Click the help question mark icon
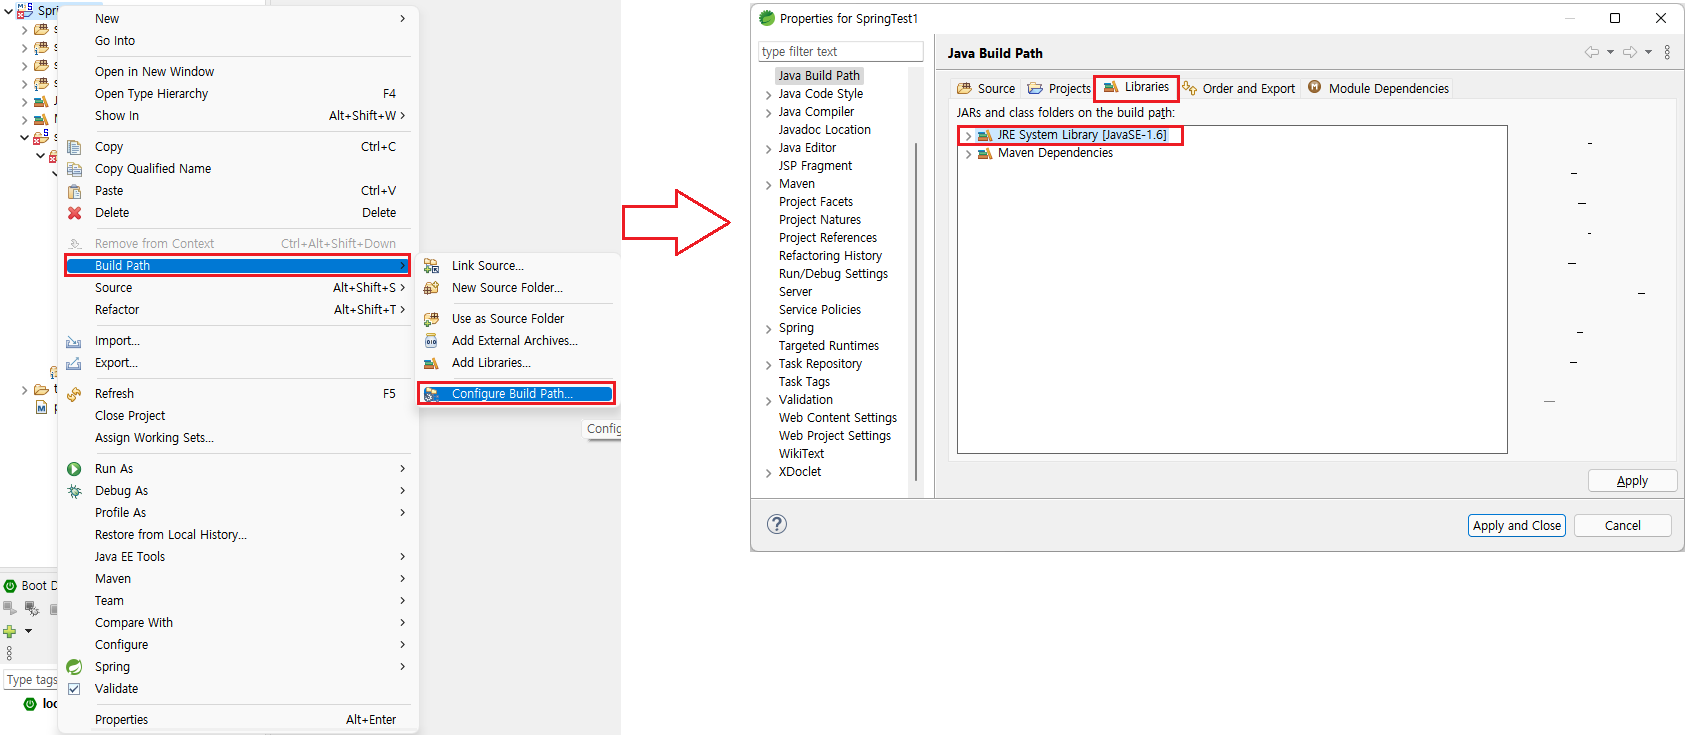The image size is (1692, 755). (777, 524)
